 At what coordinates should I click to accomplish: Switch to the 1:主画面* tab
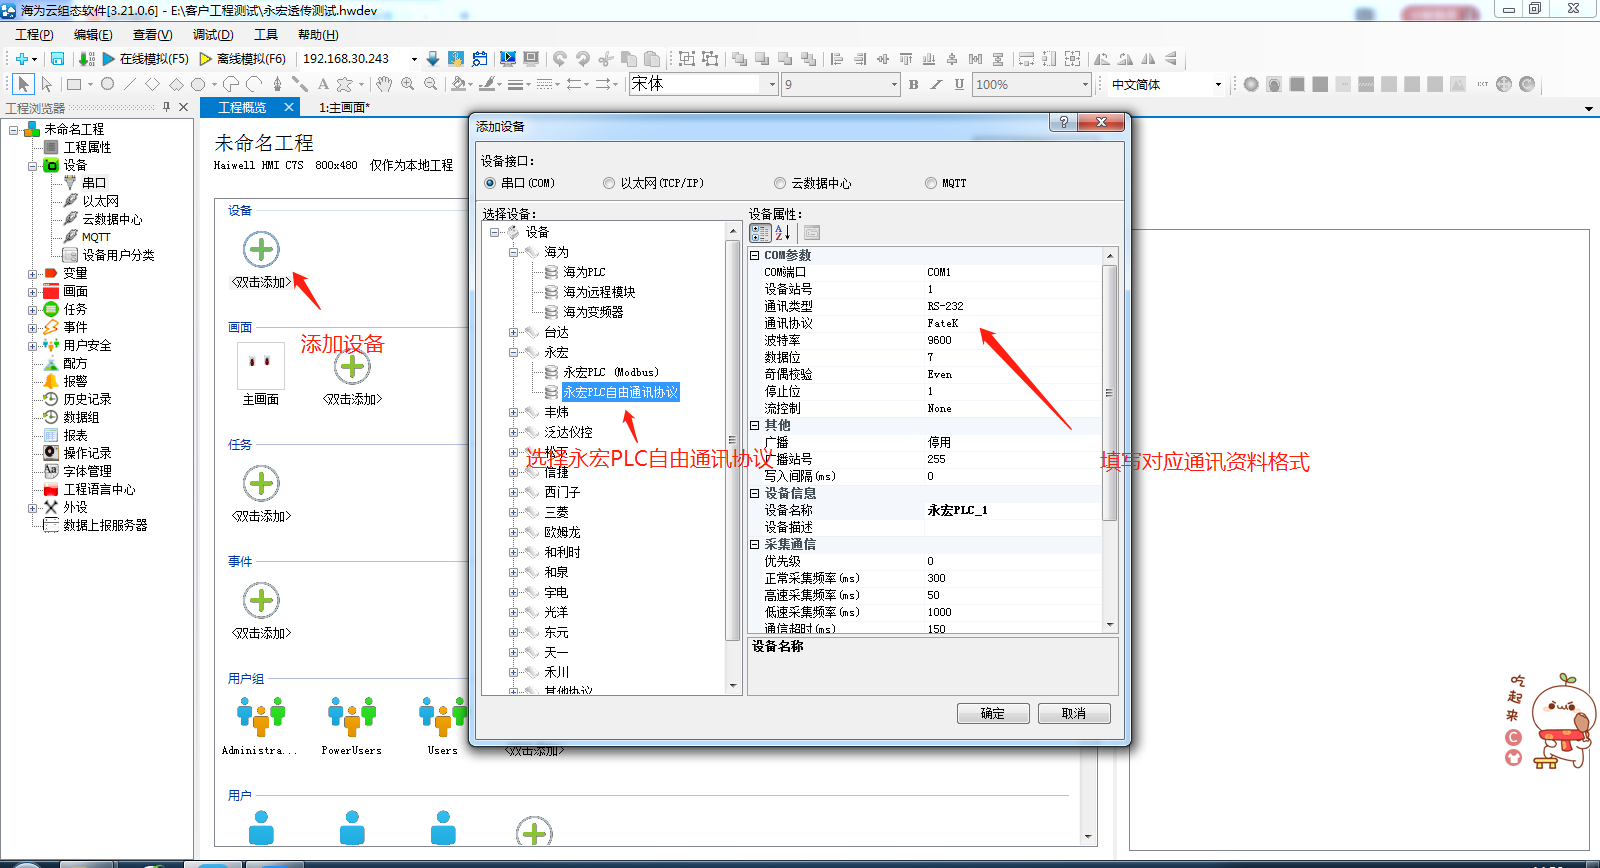[344, 107]
